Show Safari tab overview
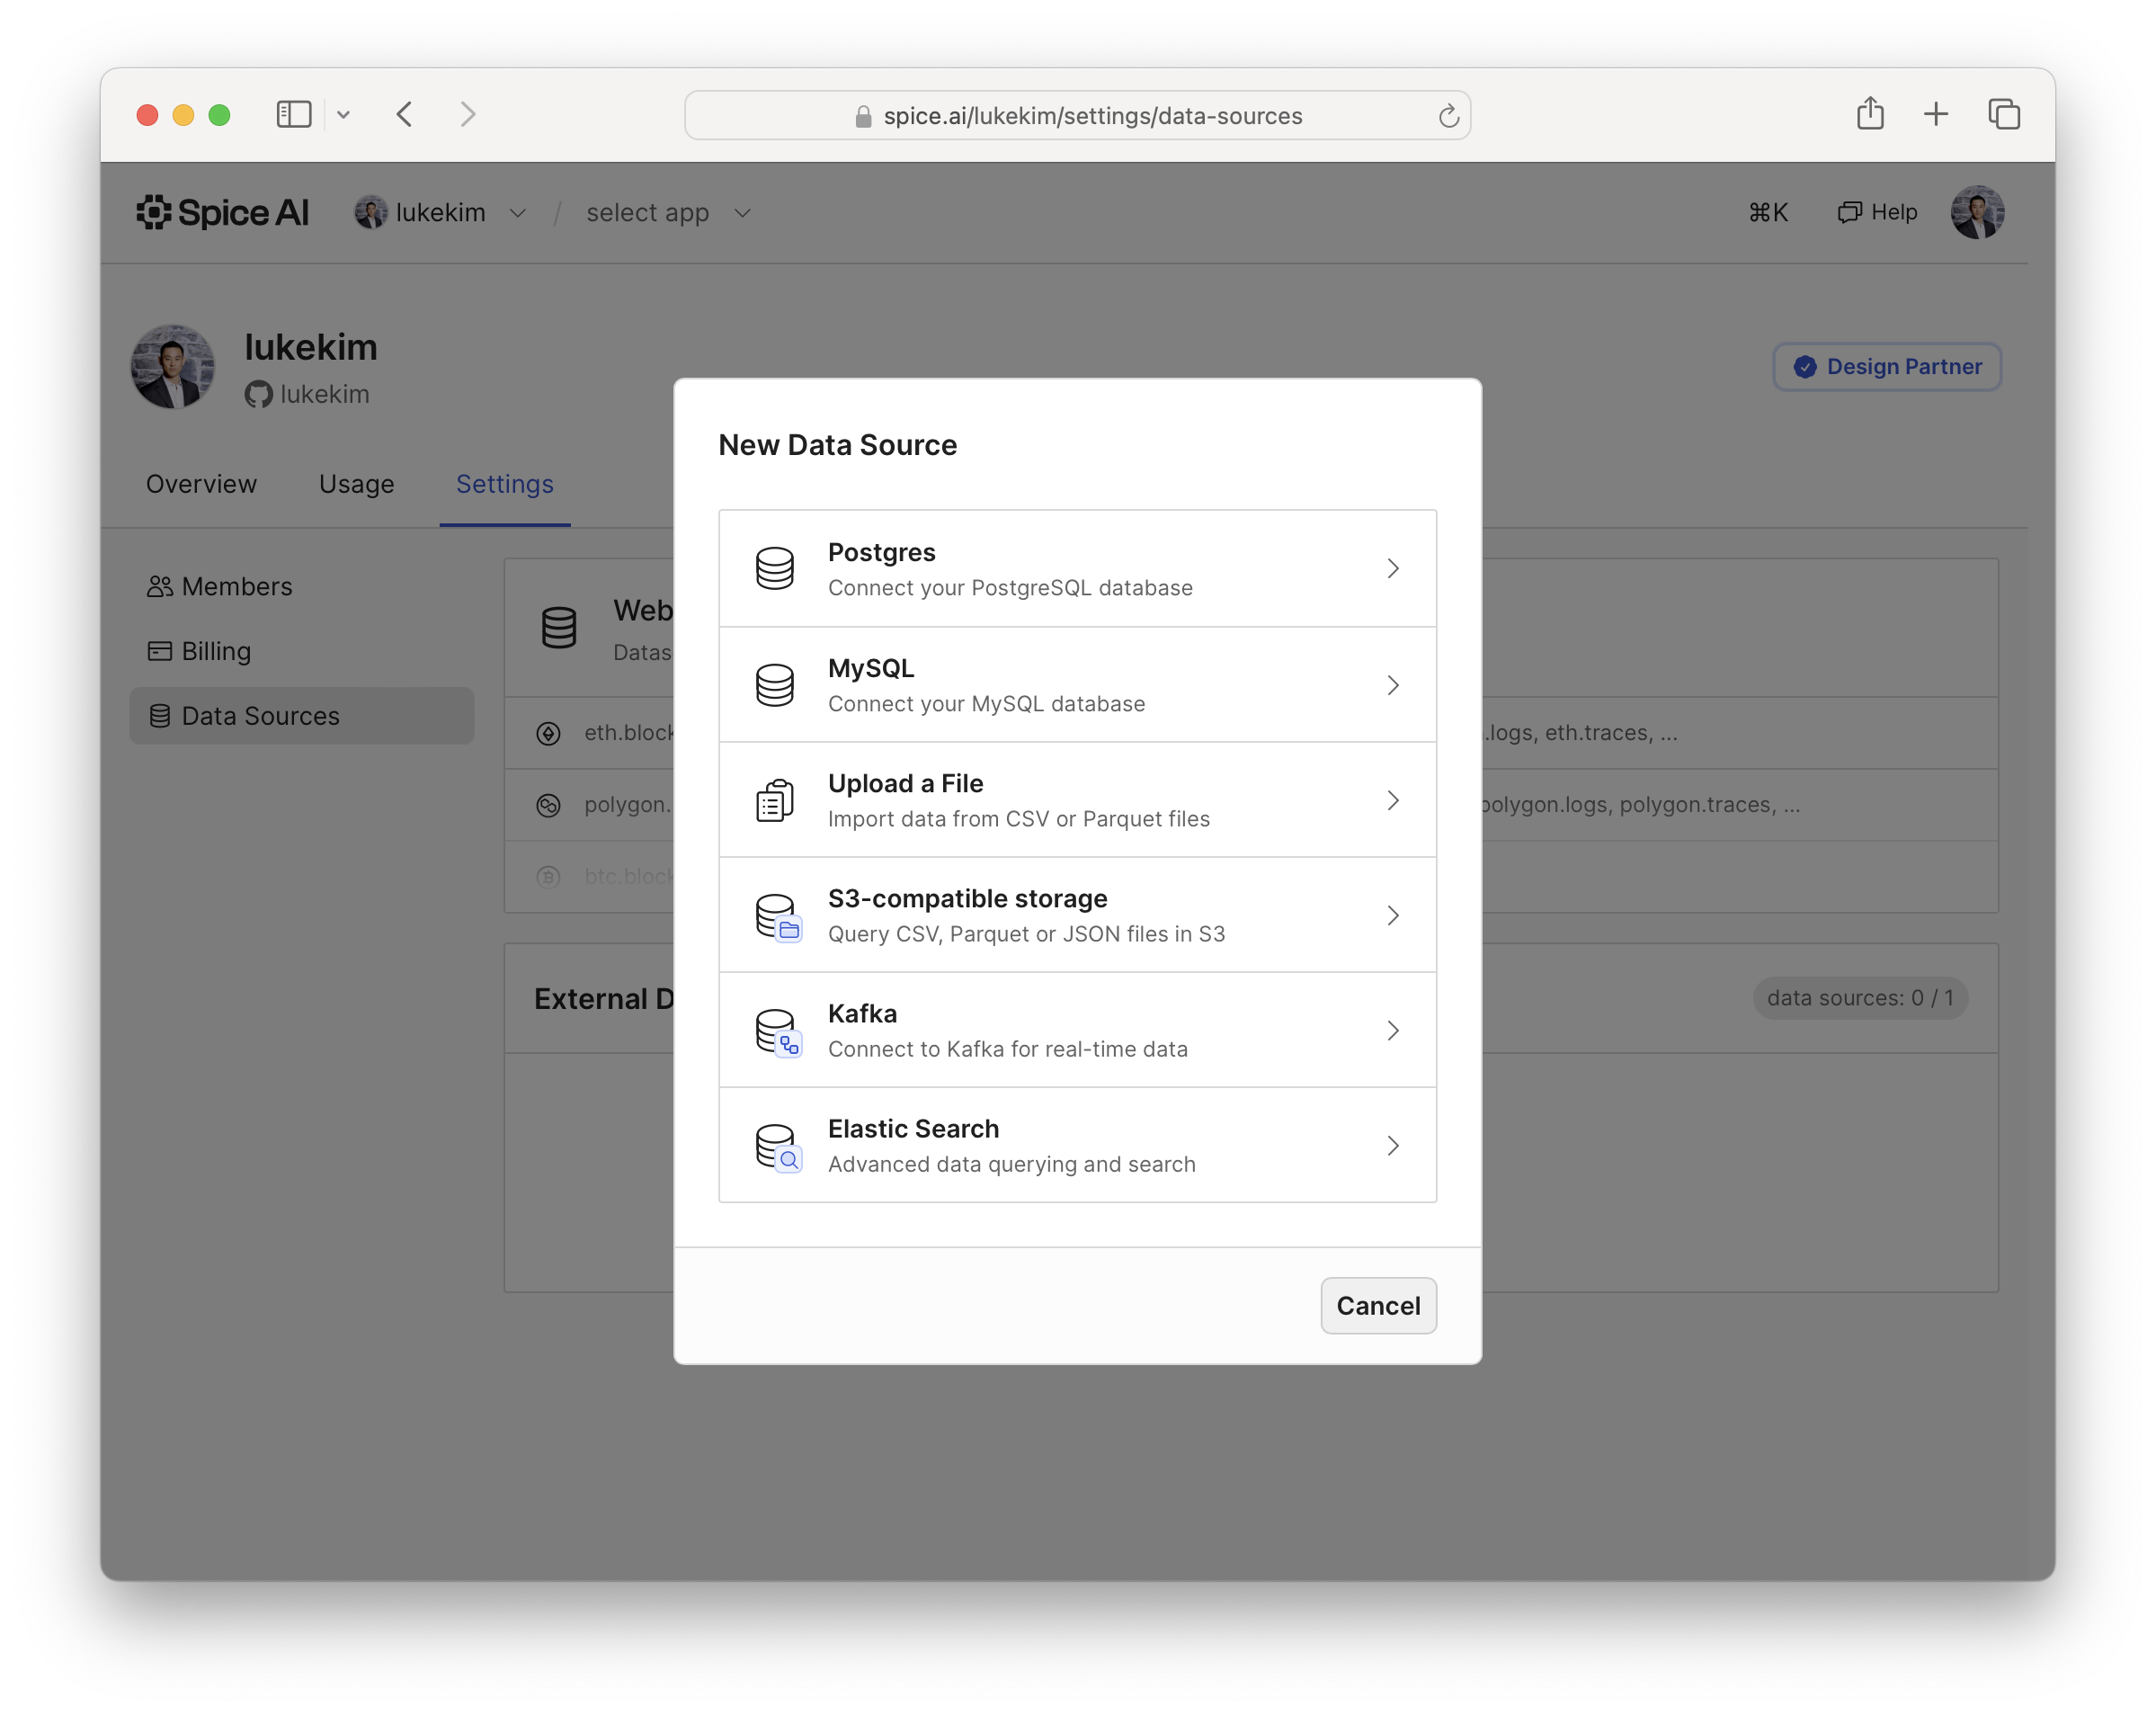The width and height of the screenshot is (2156, 1714). (2003, 114)
